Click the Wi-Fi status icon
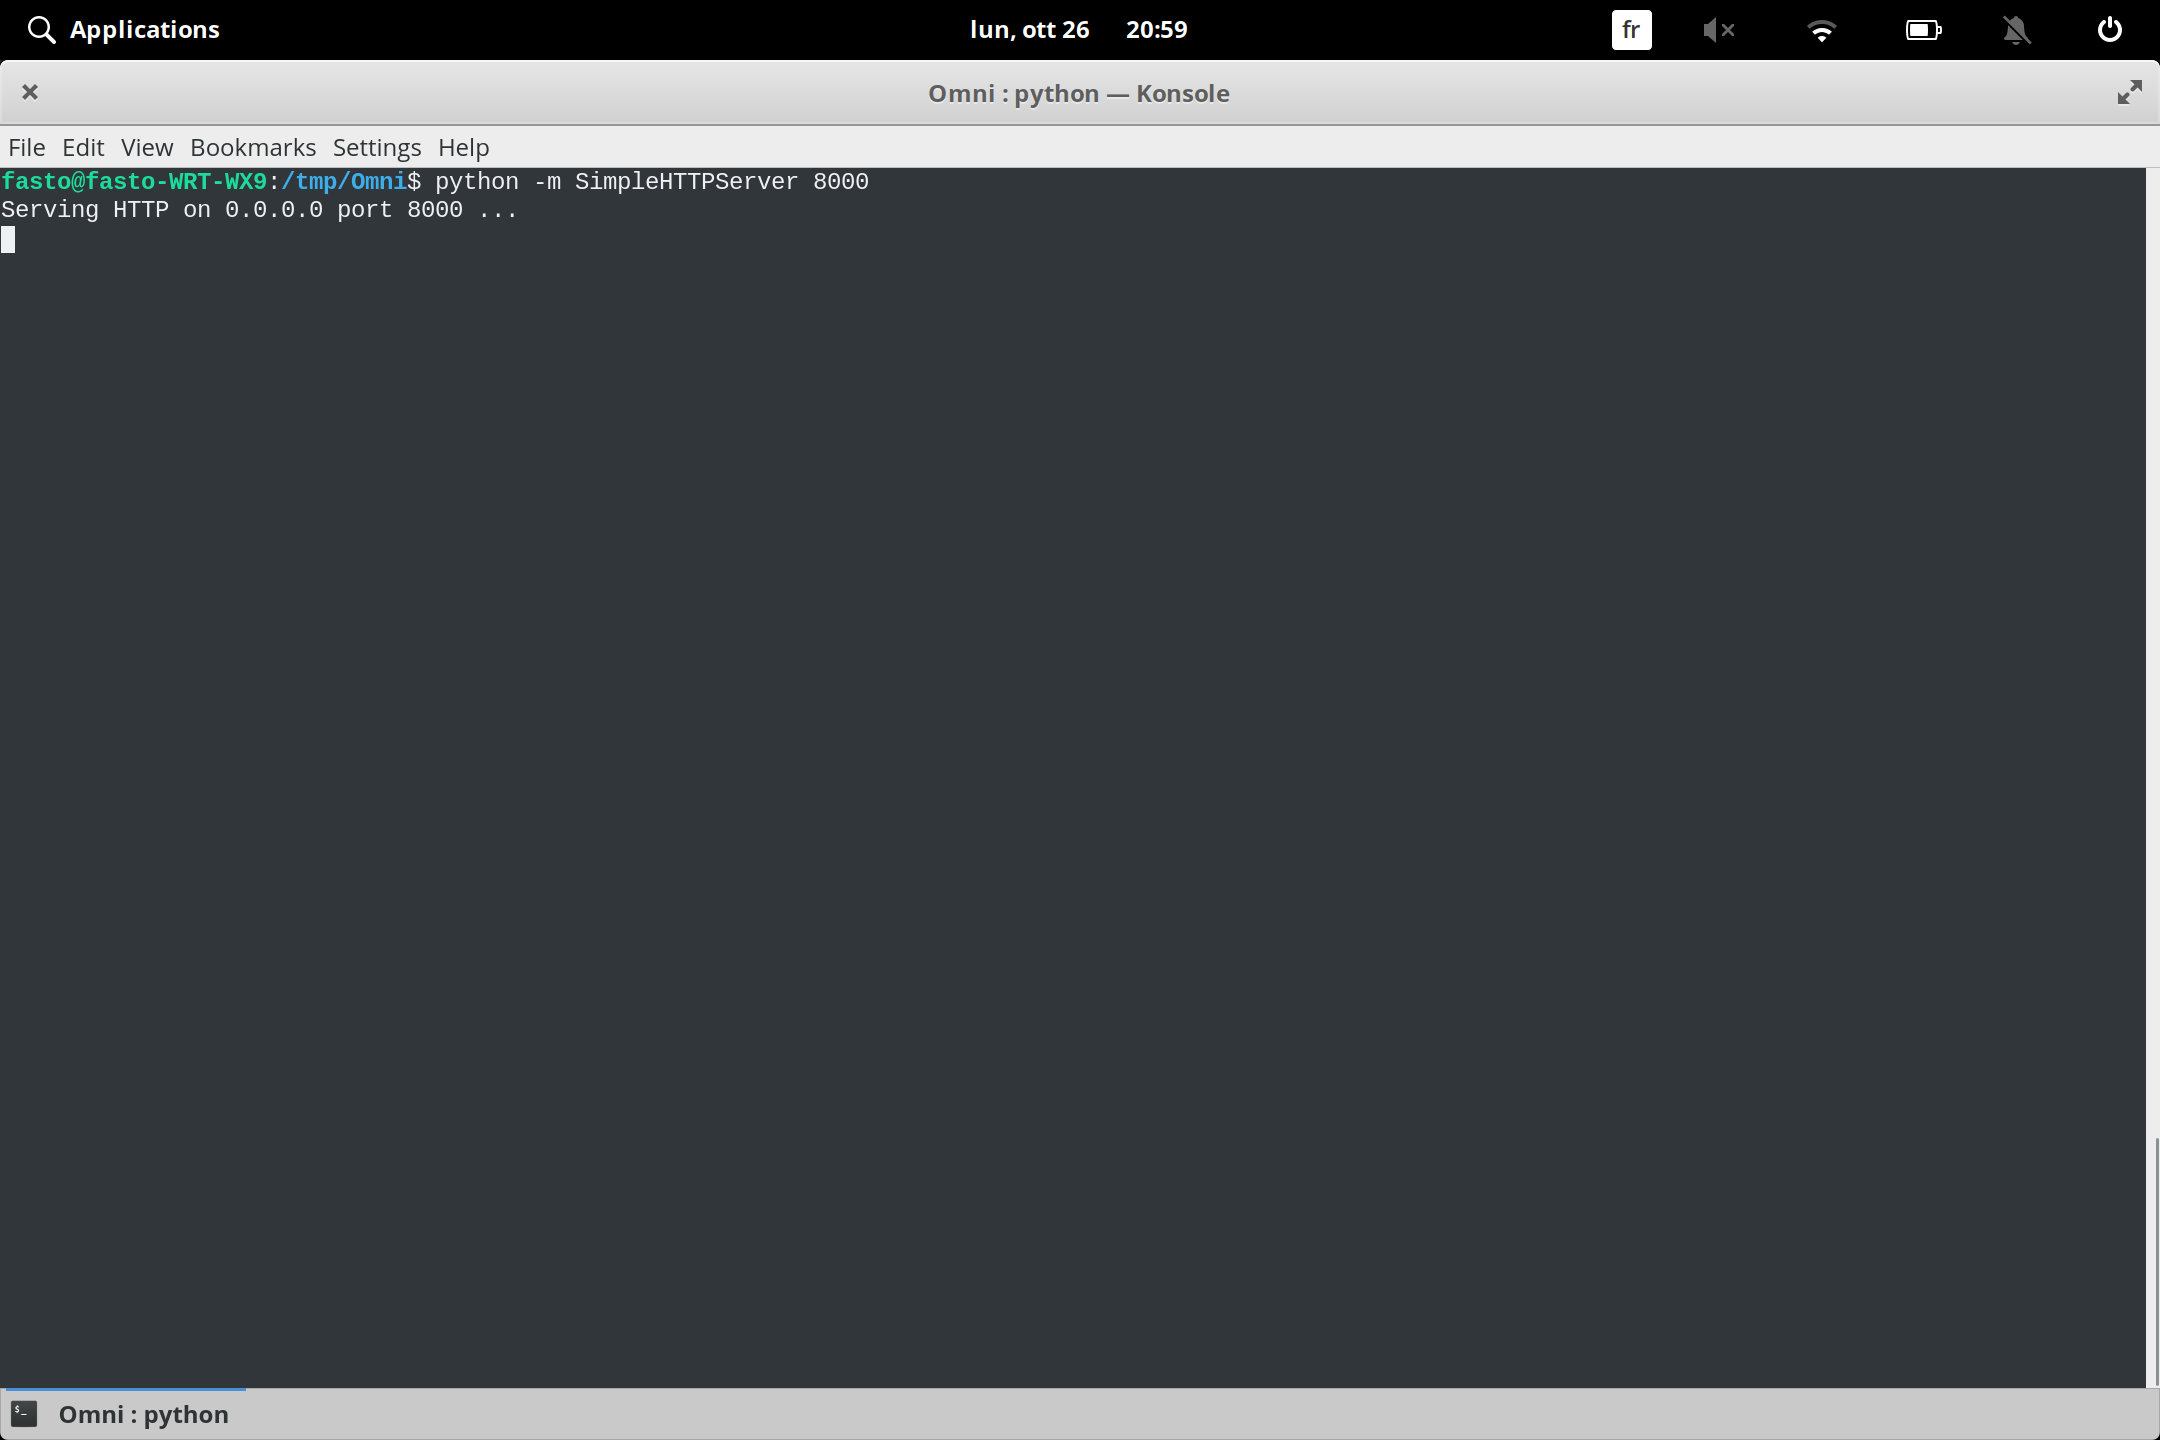The image size is (2160, 1440). [x=1822, y=29]
